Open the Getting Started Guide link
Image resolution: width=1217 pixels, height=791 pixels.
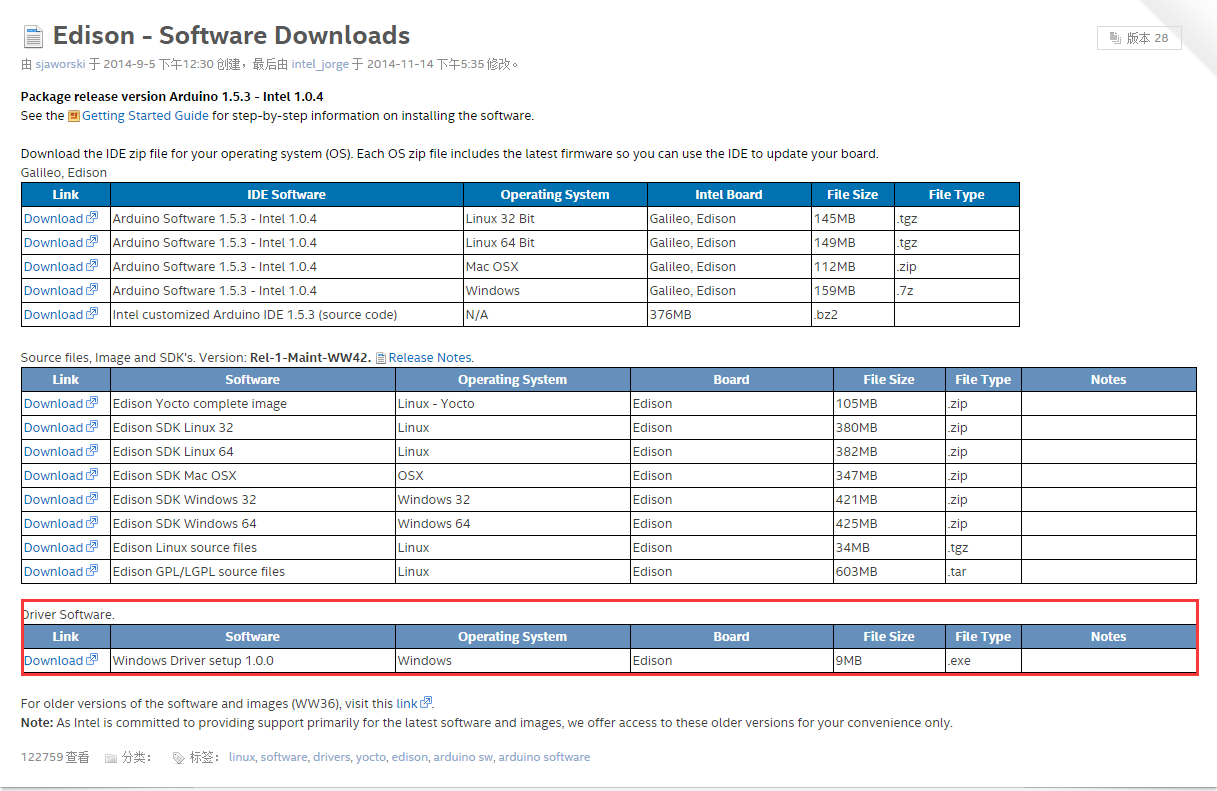[145, 116]
